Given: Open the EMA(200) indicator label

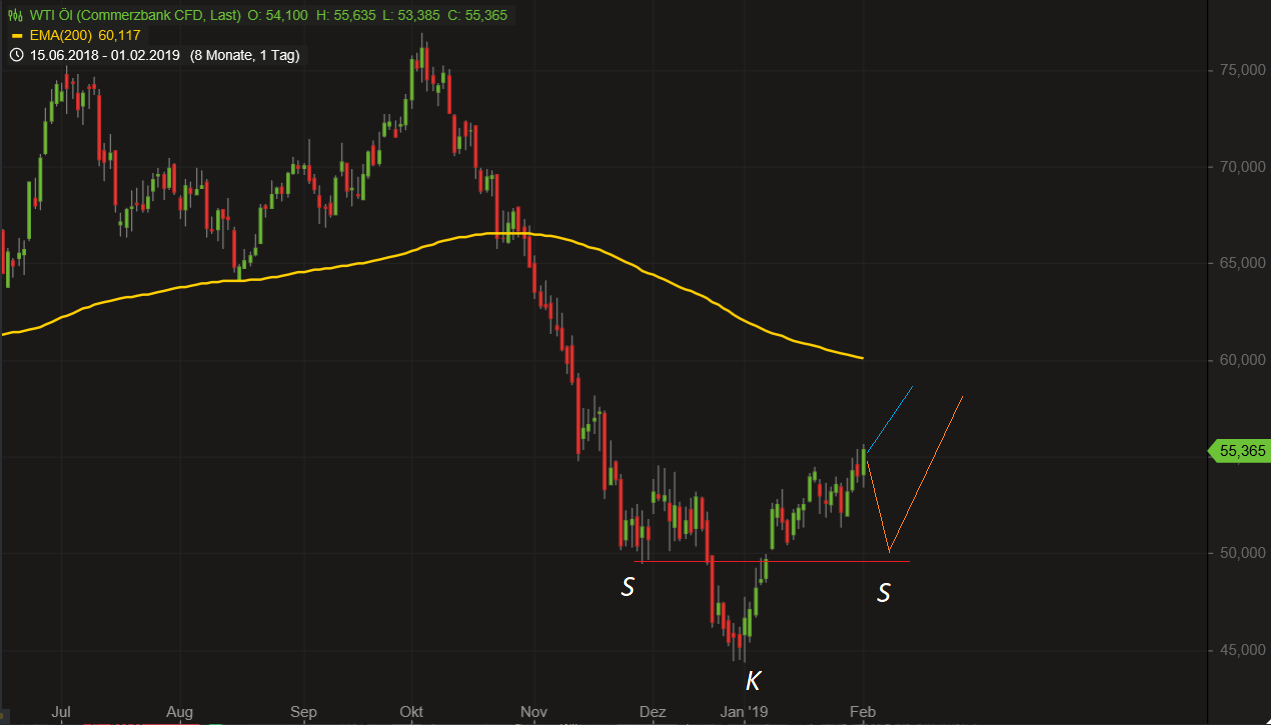Looking at the screenshot, I should pos(62,35).
